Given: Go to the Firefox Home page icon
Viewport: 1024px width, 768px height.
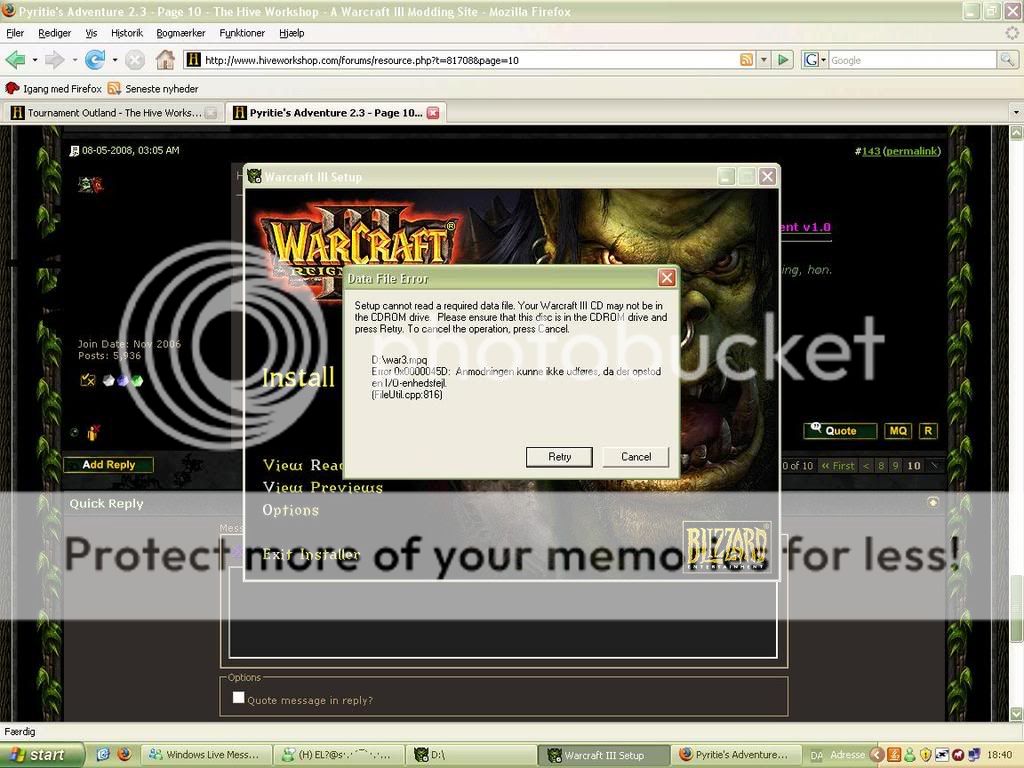Looking at the screenshot, I should 165,60.
